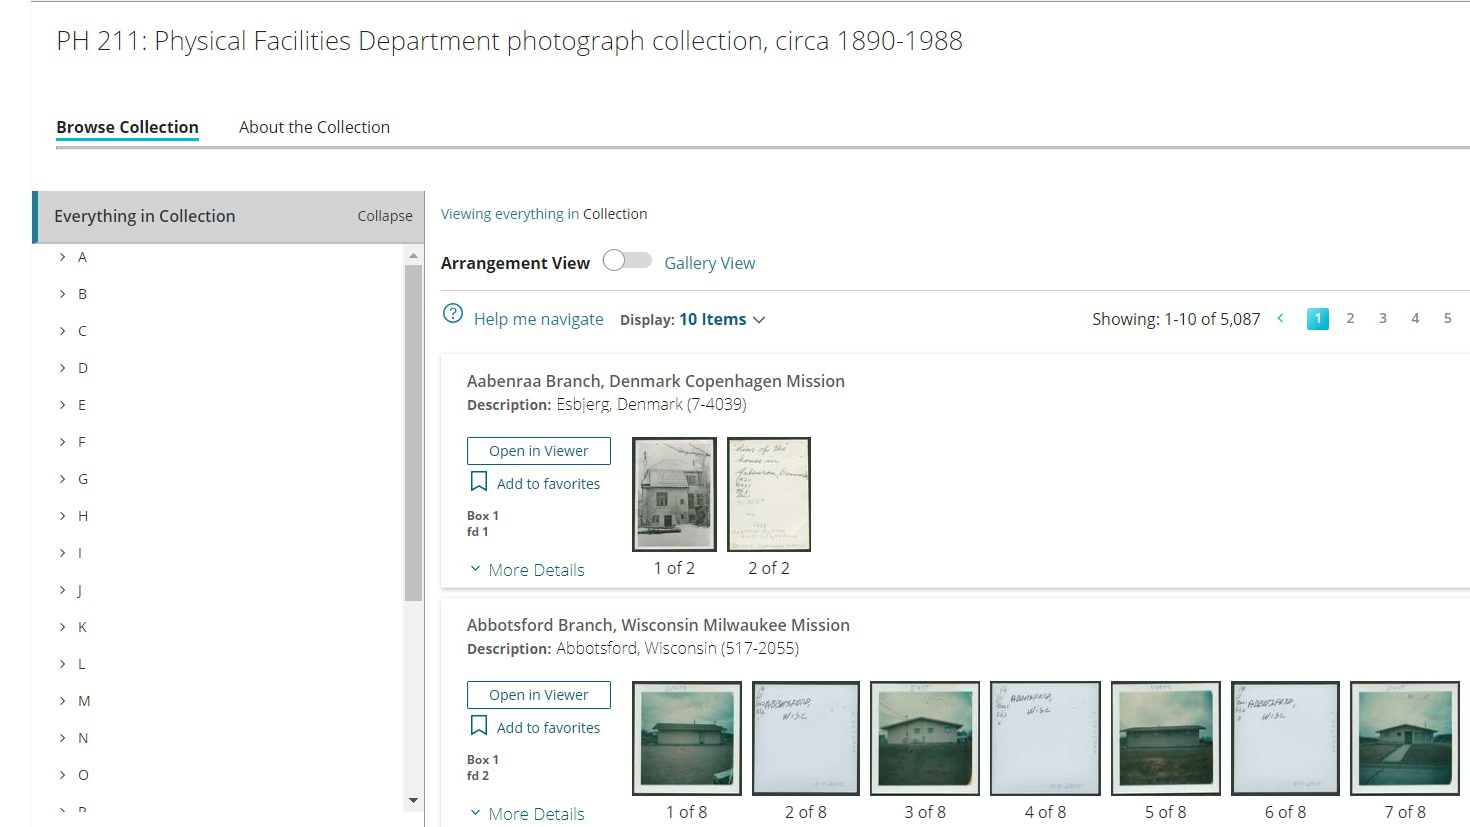The width and height of the screenshot is (1470, 827).
Task: Switch the view toggle switch
Action: [627, 259]
